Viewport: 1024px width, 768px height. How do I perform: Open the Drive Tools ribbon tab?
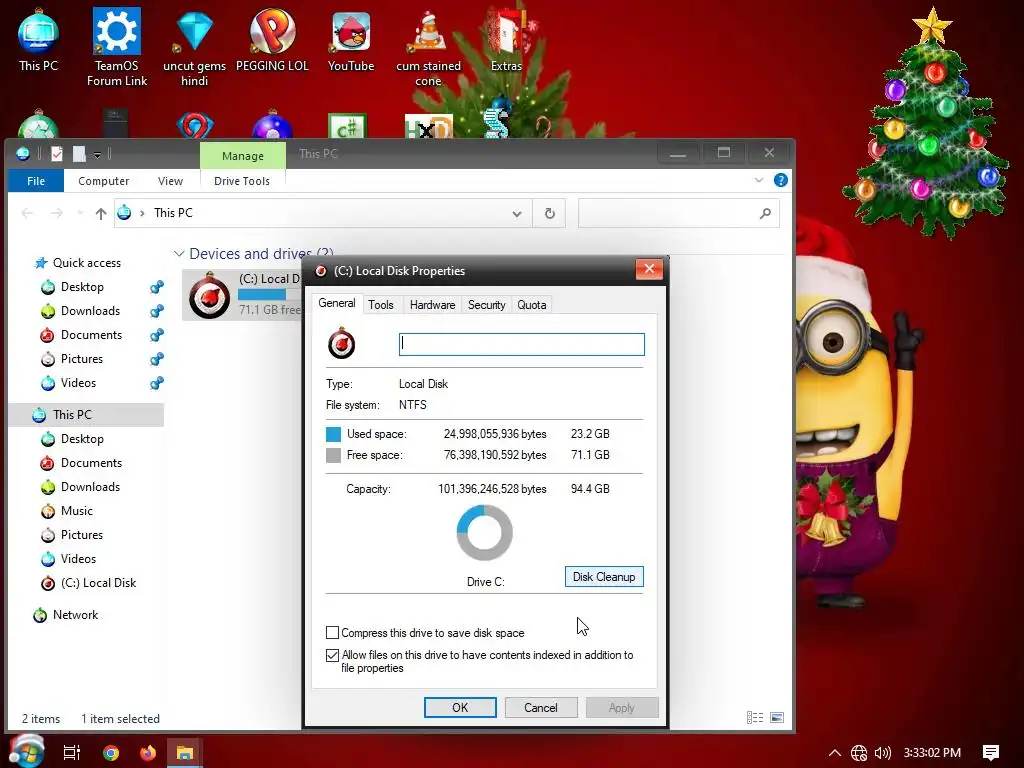(242, 181)
